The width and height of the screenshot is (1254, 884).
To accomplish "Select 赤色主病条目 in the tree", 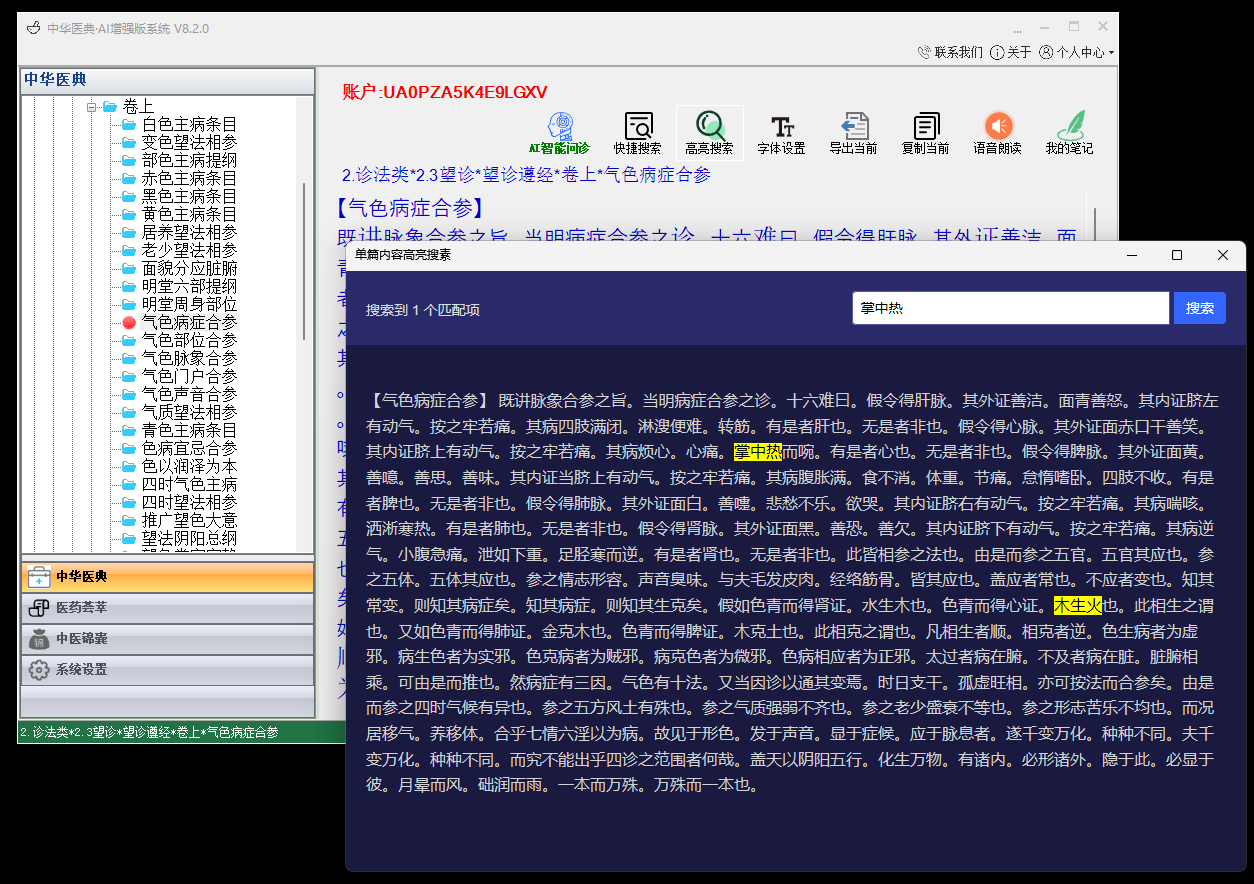I will tap(189, 178).
